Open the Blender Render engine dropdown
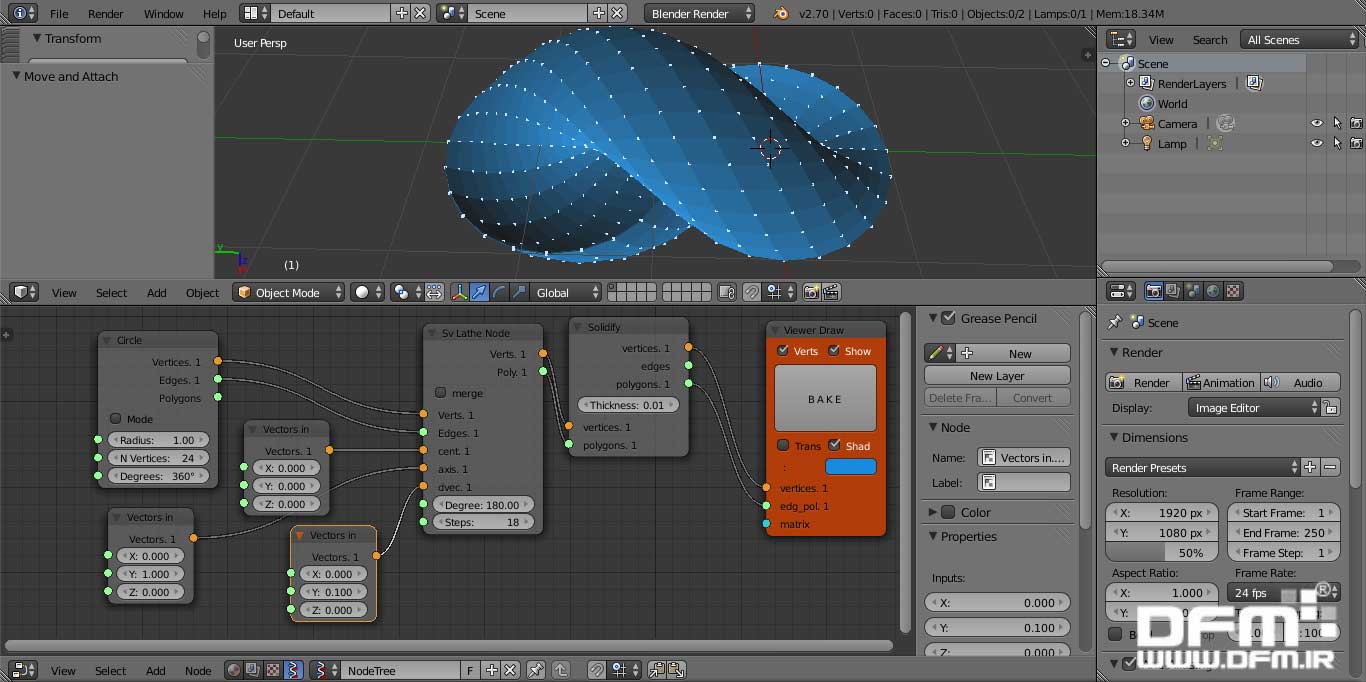This screenshot has width=1366, height=682. coord(700,13)
